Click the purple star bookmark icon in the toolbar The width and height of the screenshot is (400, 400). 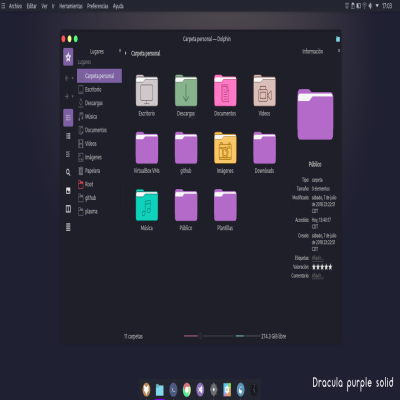pos(68,57)
